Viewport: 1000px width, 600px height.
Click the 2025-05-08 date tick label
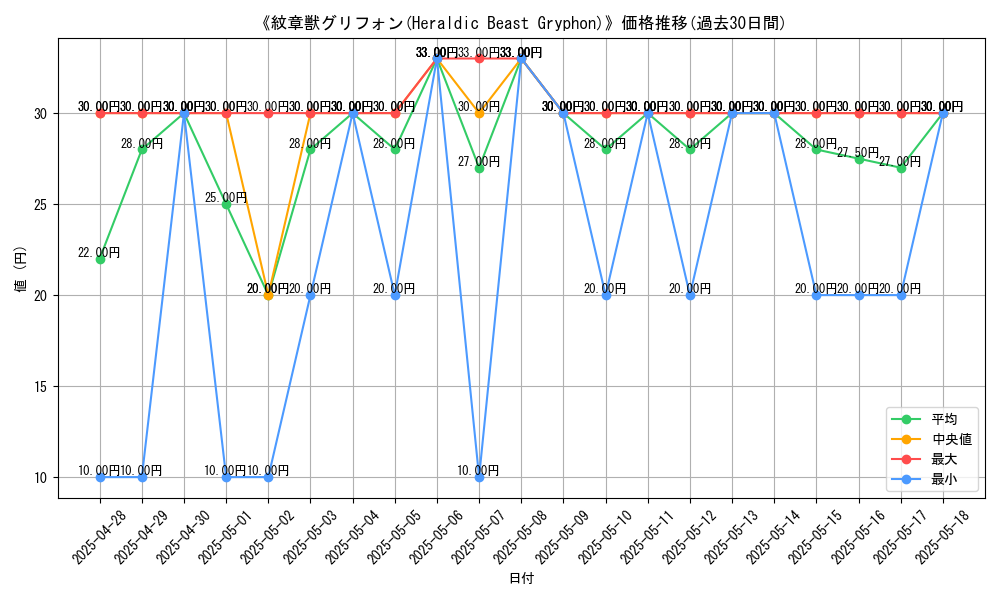519,537
